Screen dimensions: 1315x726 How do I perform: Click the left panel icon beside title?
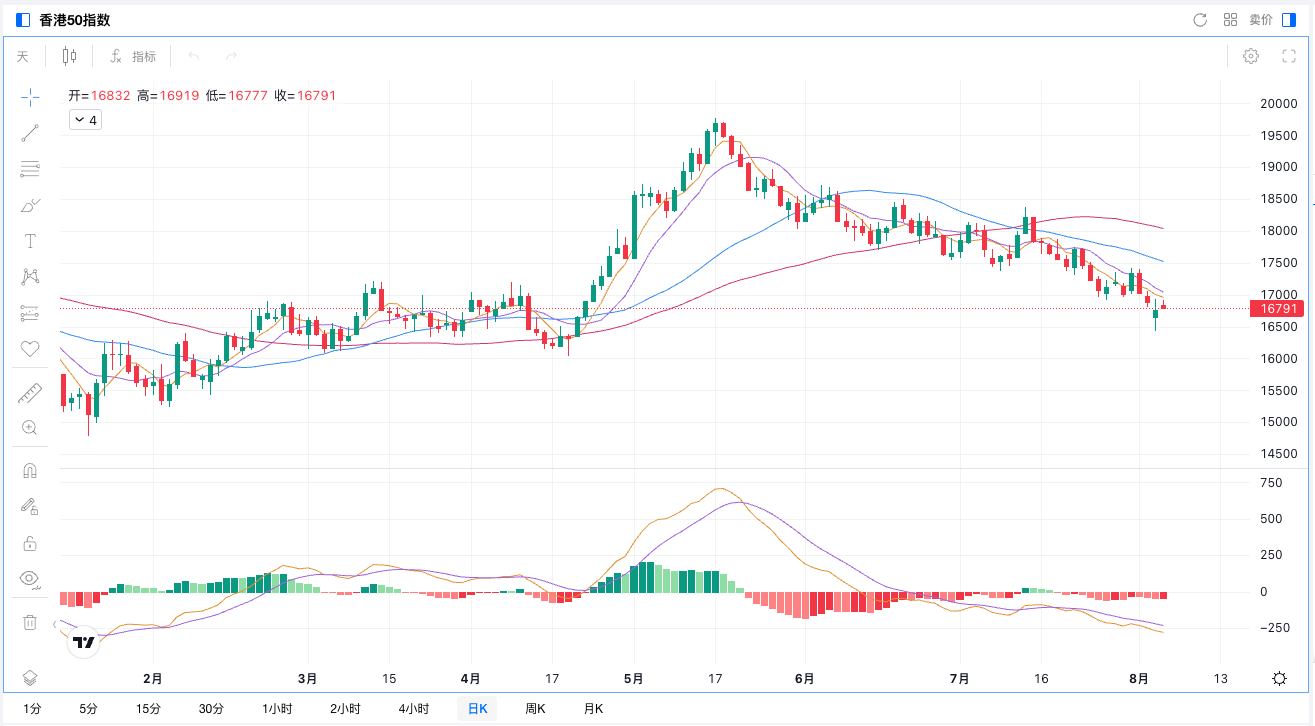tap(23, 19)
